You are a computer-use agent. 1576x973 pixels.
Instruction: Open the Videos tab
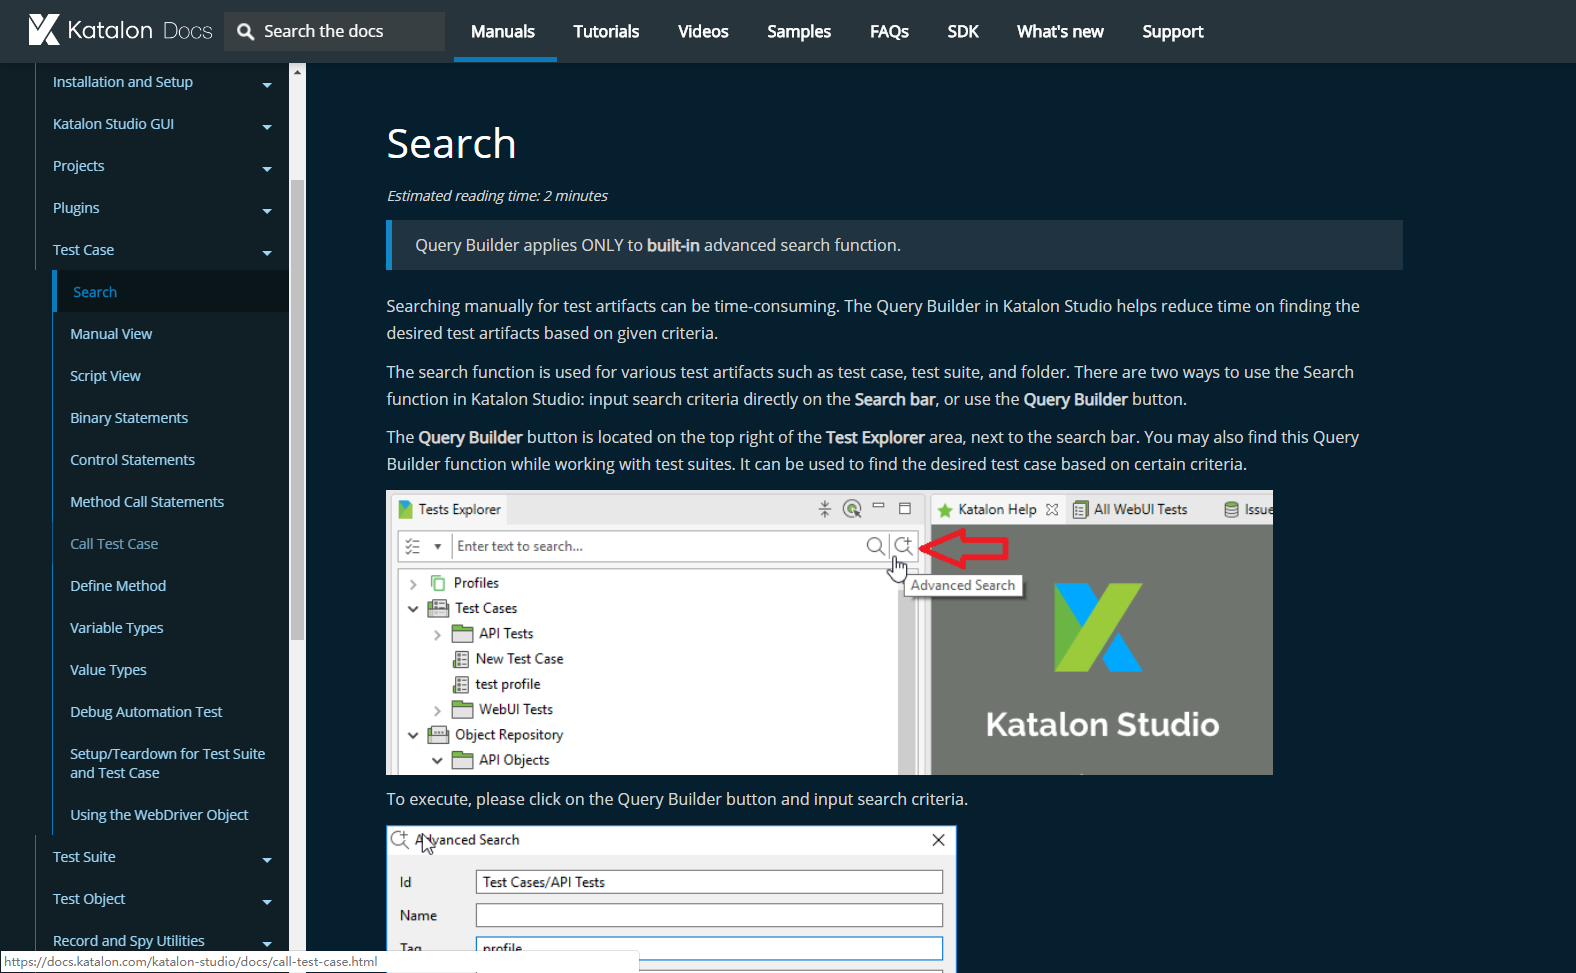(x=703, y=31)
